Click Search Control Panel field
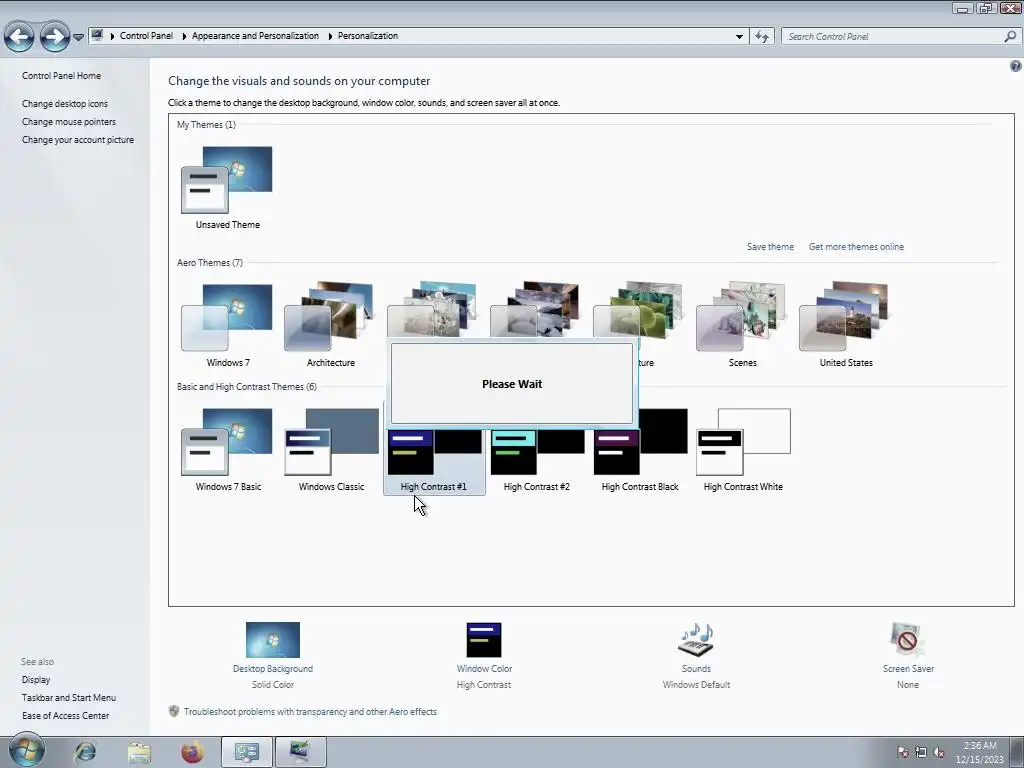Image resolution: width=1024 pixels, height=768 pixels. (892, 37)
